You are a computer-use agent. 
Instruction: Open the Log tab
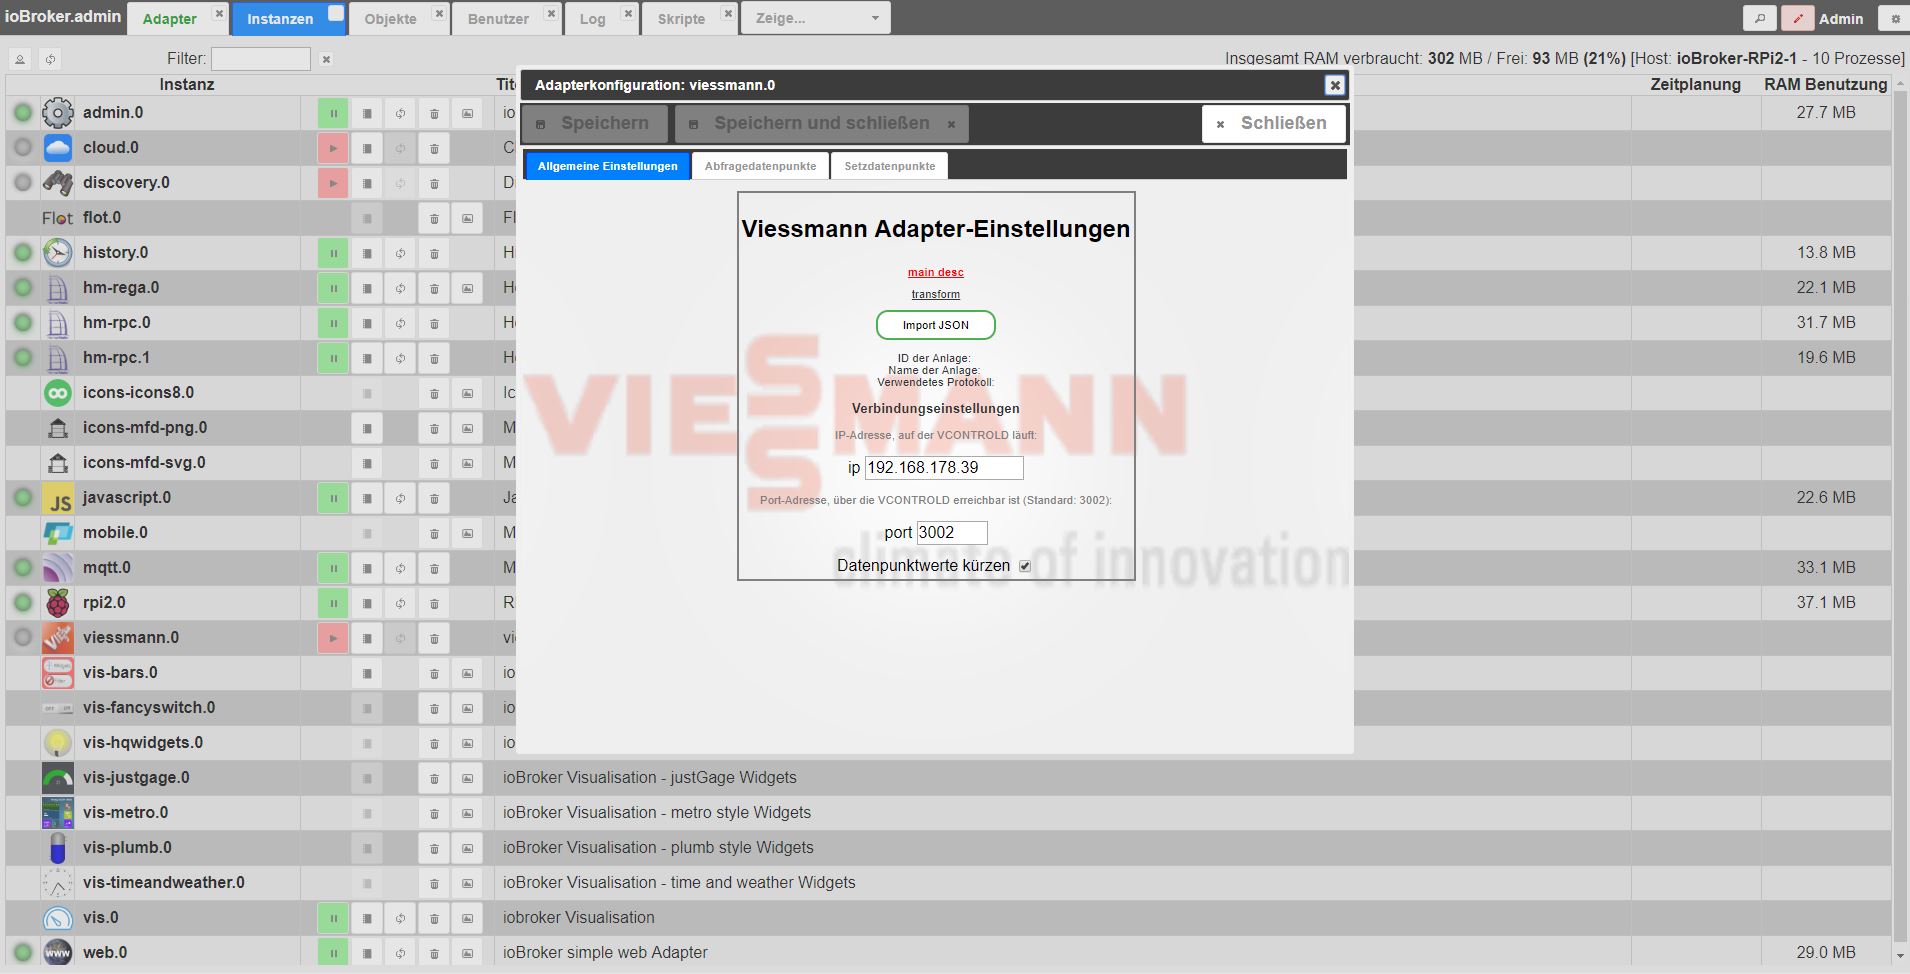click(592, 19)
